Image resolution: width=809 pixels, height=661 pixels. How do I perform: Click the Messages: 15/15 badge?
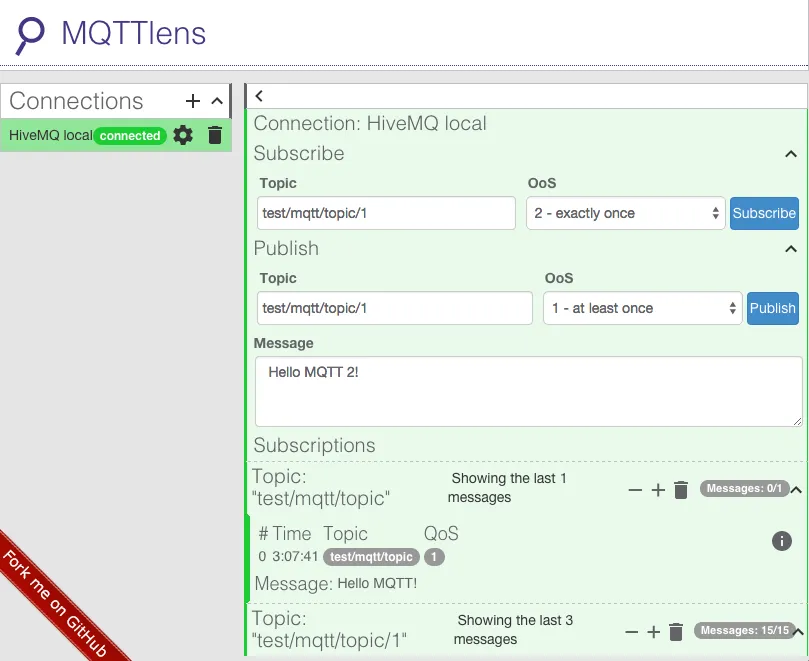pos(745,630)
